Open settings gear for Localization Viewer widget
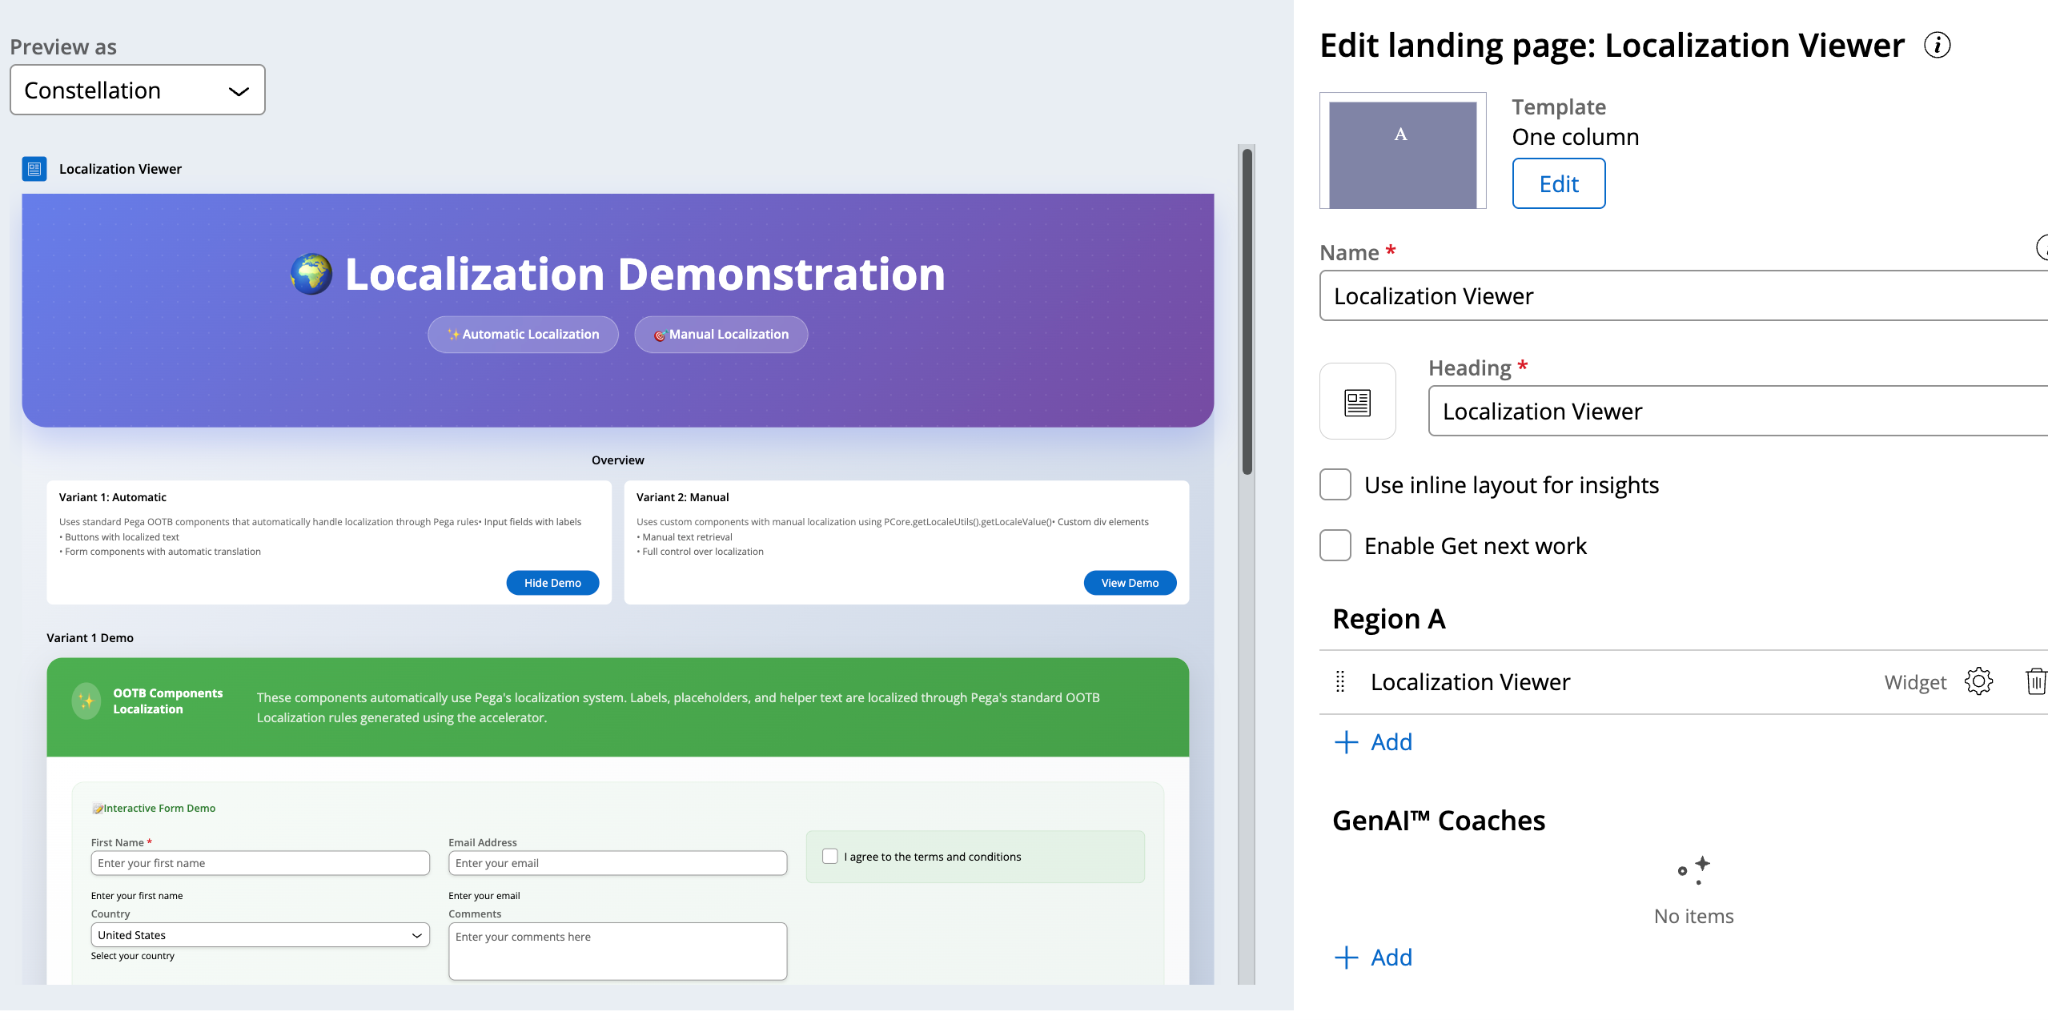 [1978, 682]
